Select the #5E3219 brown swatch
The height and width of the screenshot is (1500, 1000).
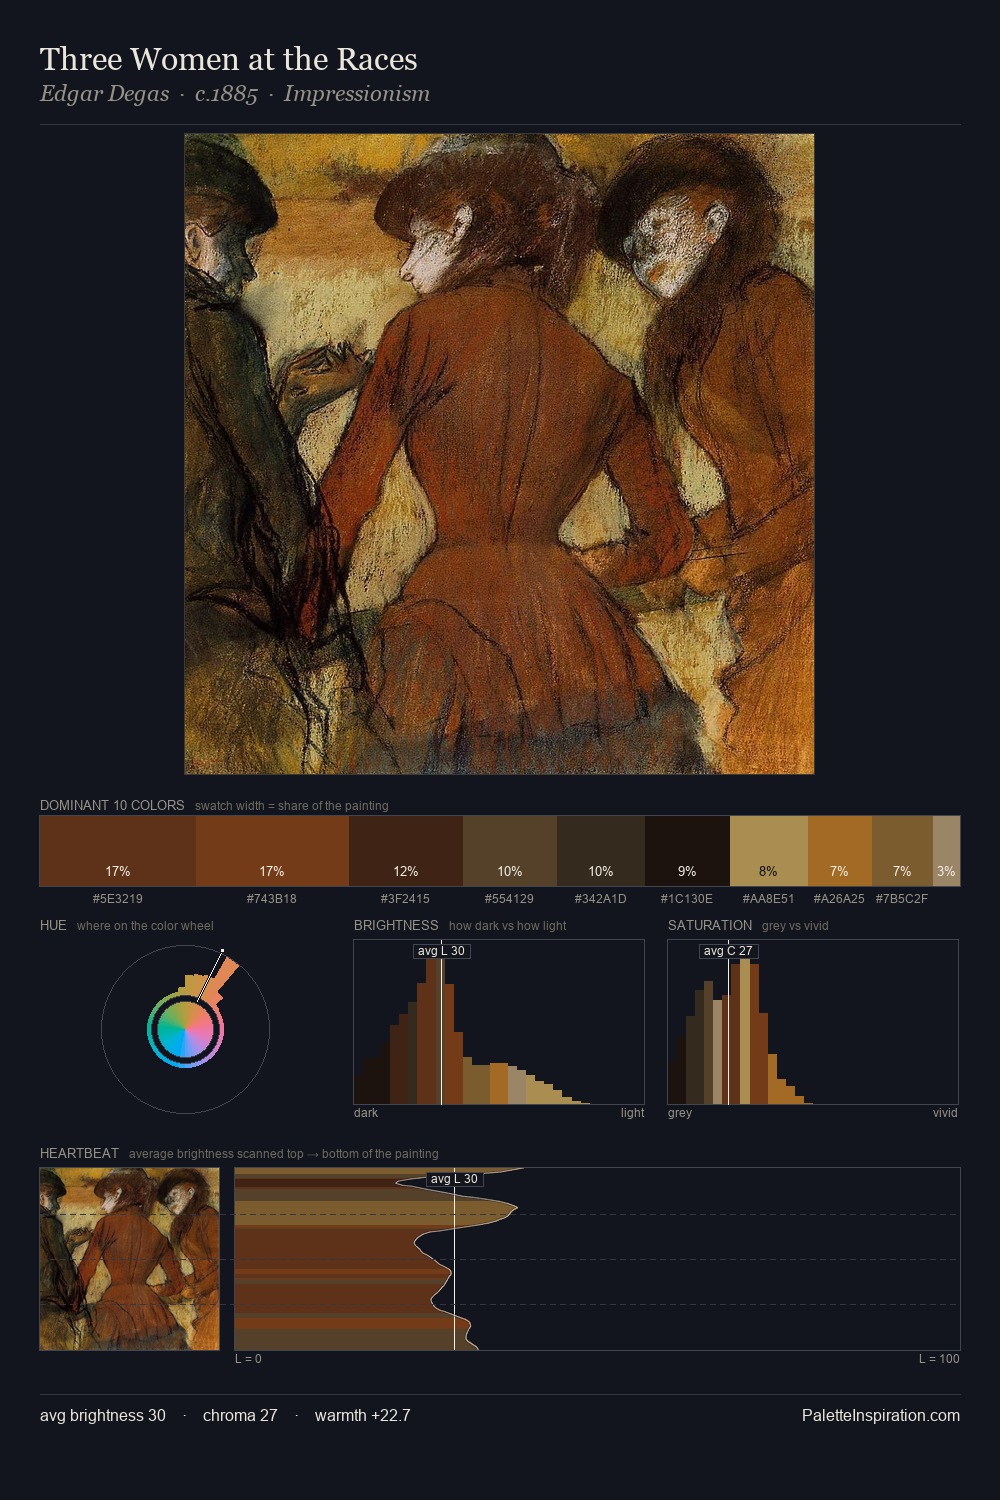(118, 851)
